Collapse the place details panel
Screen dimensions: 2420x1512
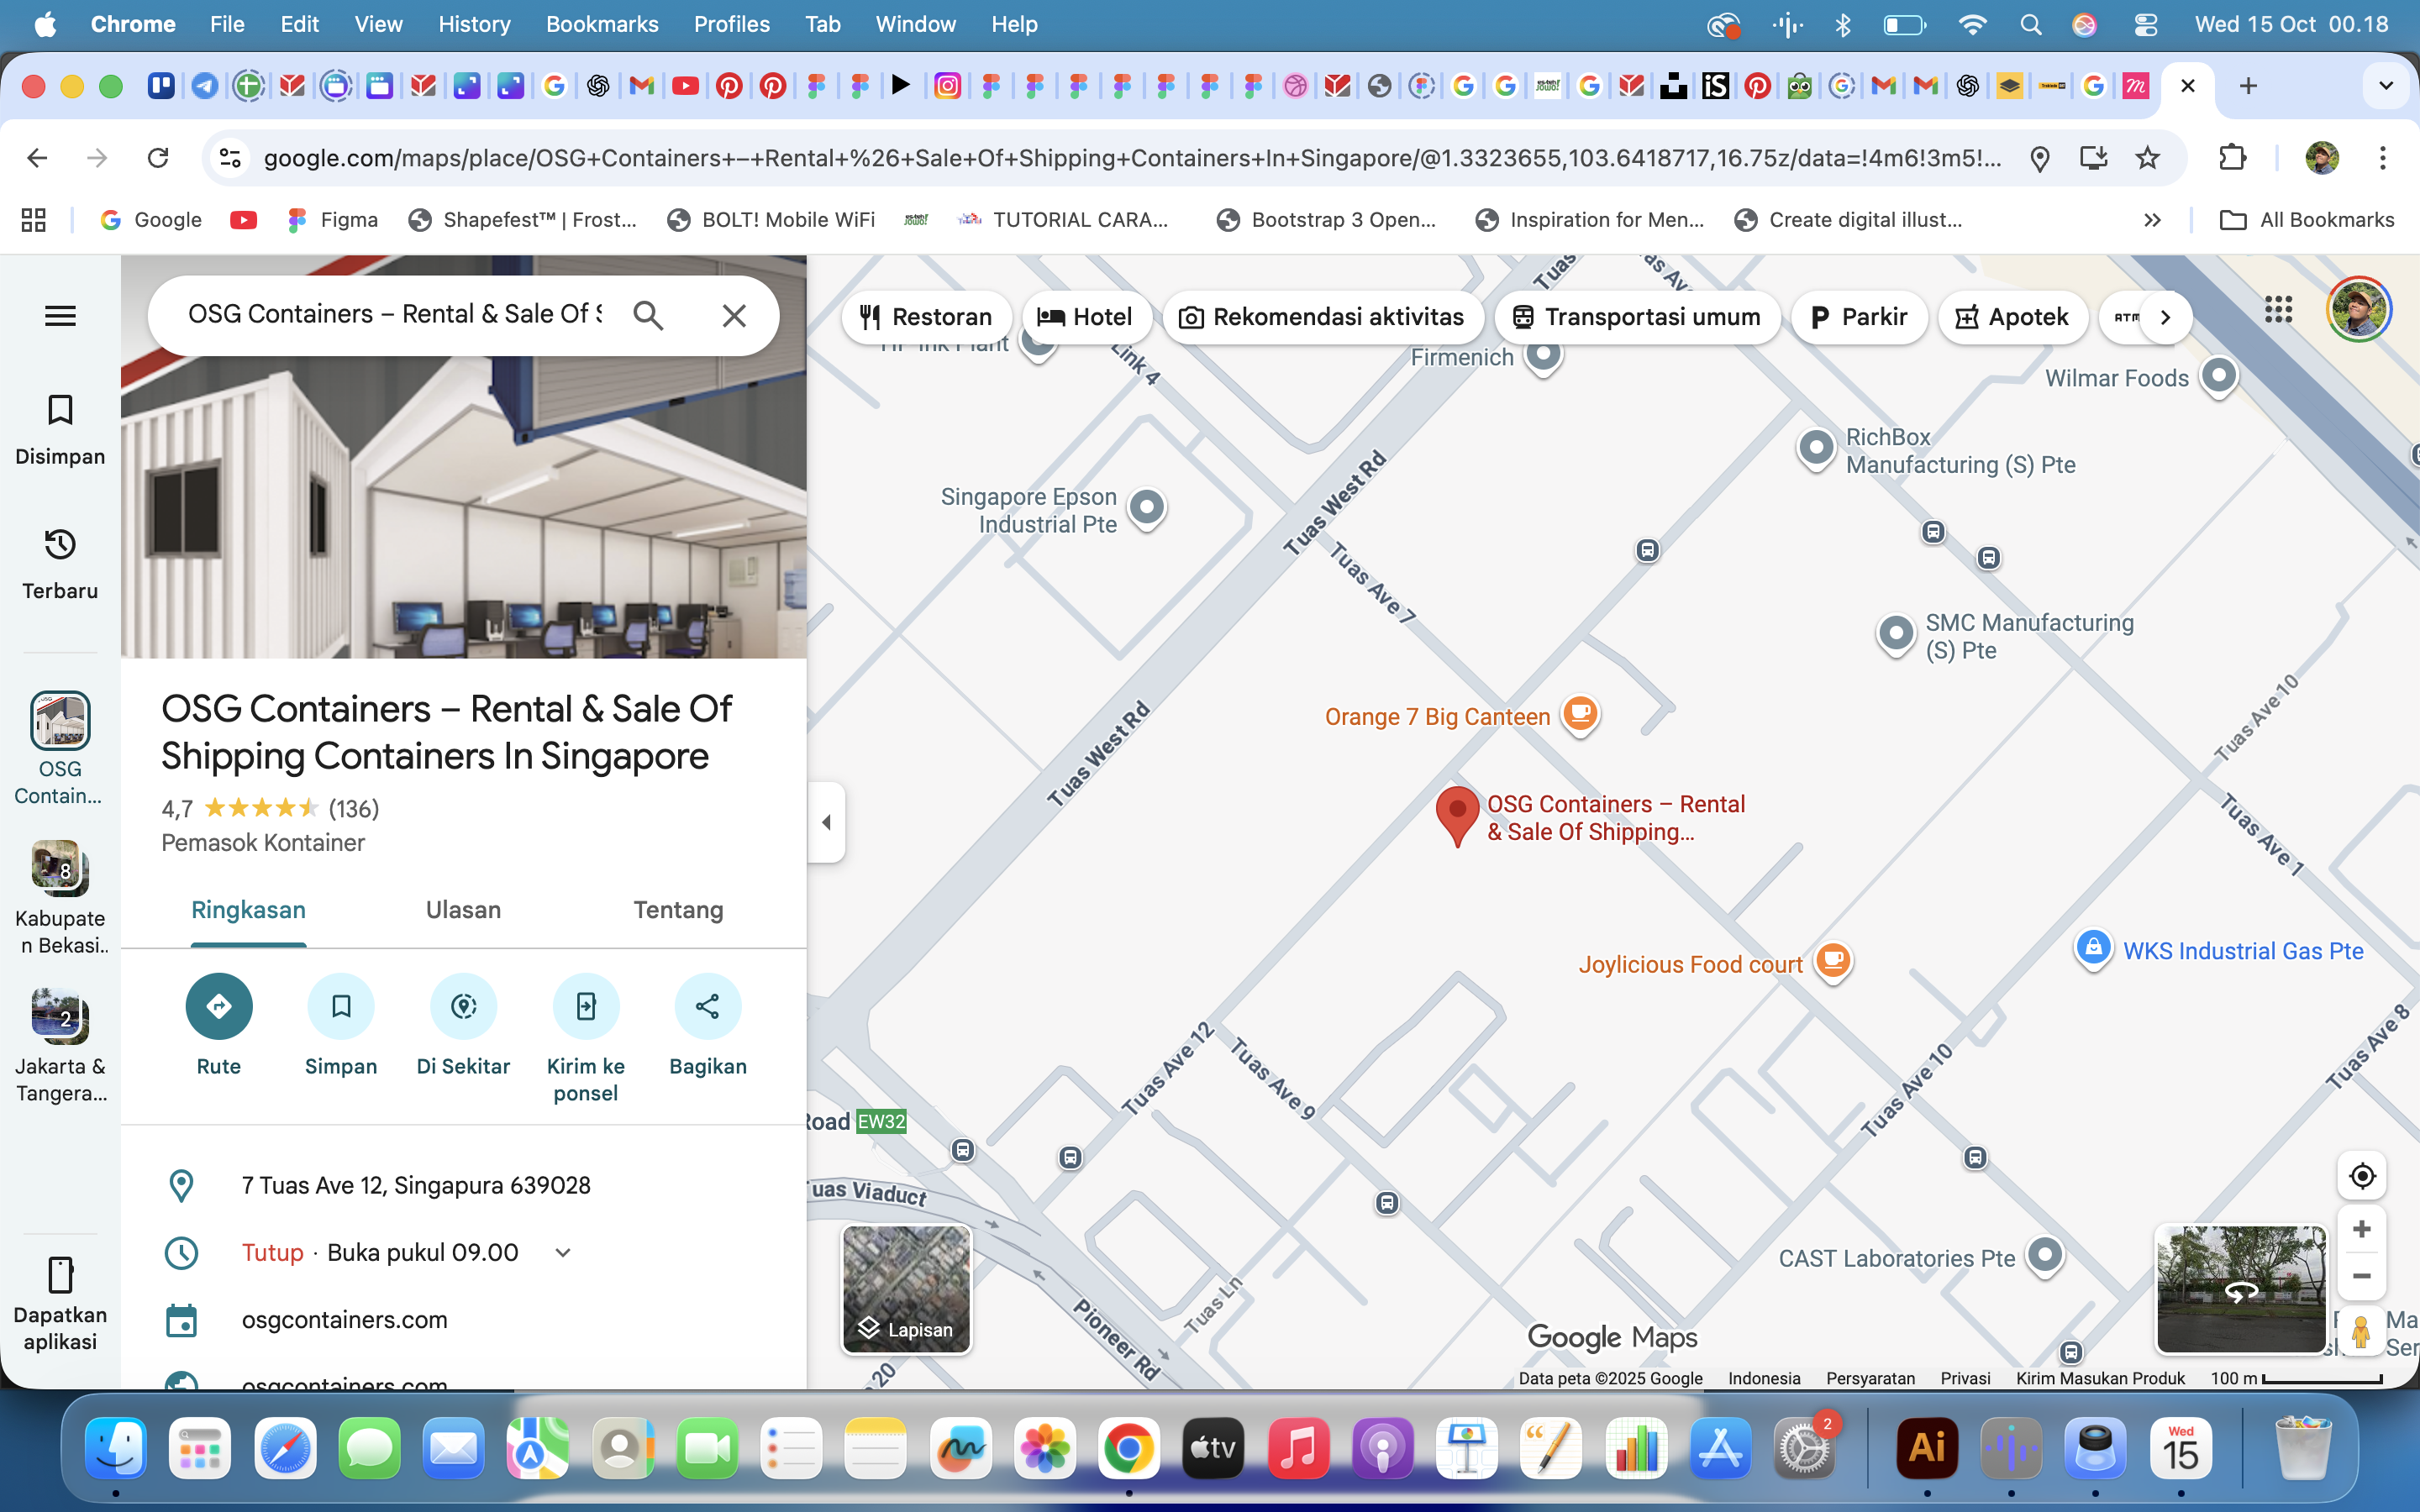click(x=826, y=822)
